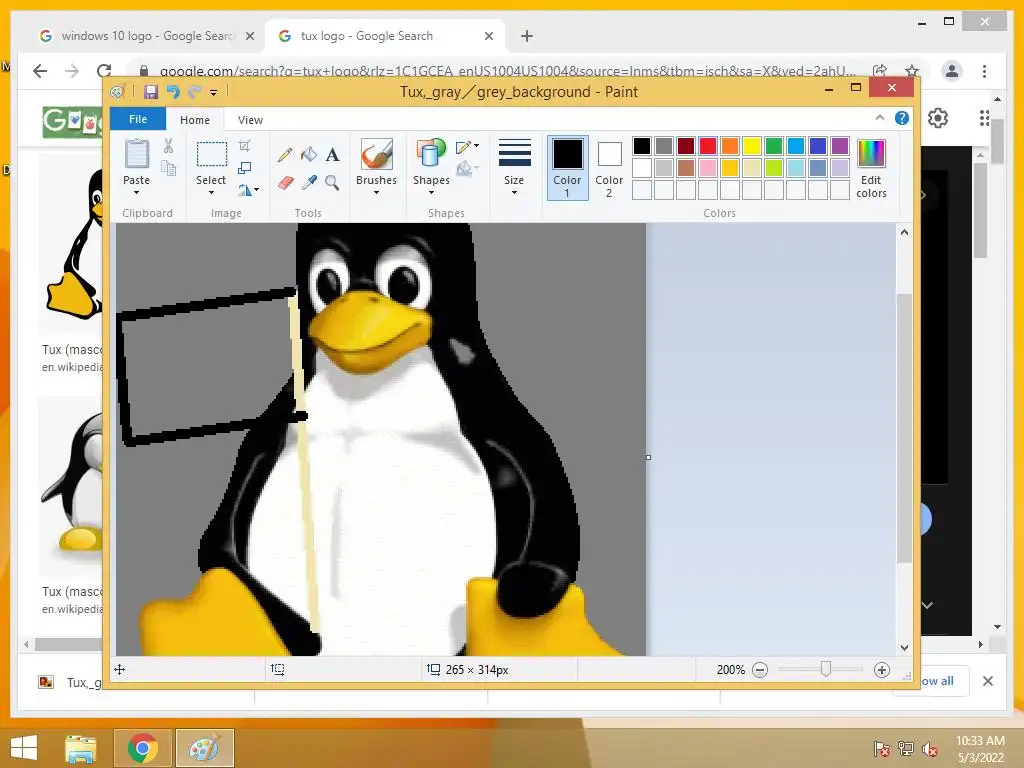
Task: Open Customize Quick Access Toolbar dropdown
Action: [213, 93]
